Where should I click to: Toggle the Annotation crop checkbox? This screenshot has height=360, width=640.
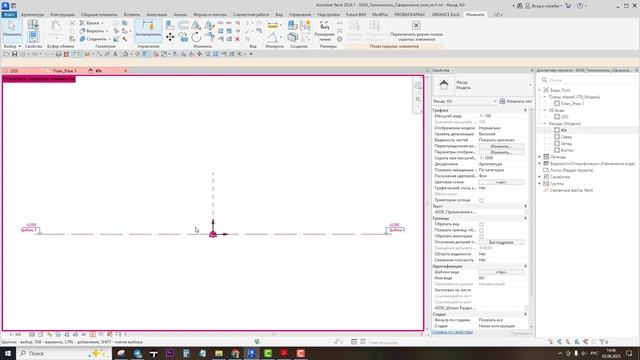pyautogui.click(x=481, y=236)
